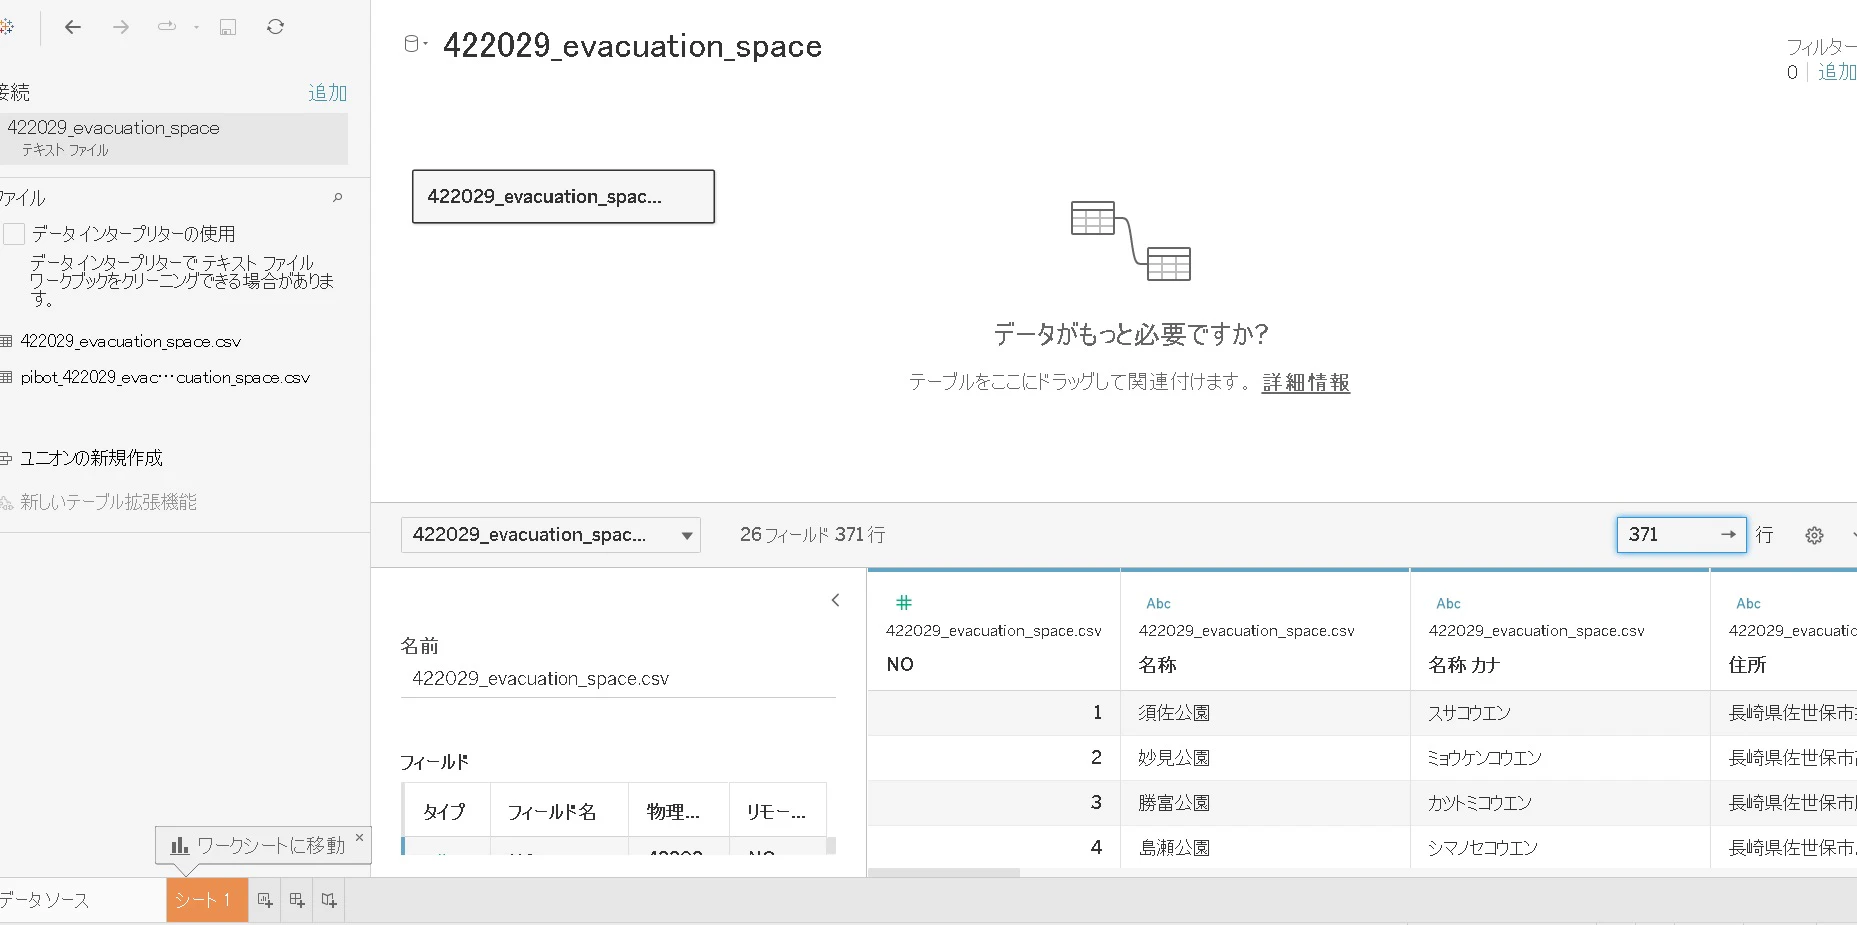Edit the name field 422029_evacuation_space.csv
The image size is (1857, 925).
(x=618, y=679)
